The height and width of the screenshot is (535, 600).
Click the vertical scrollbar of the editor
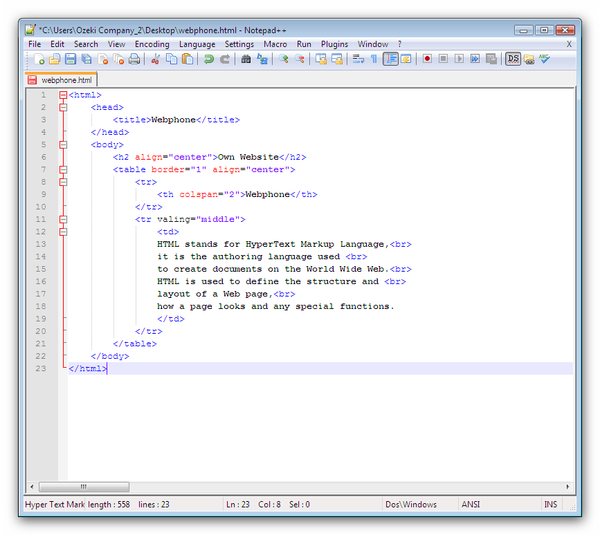point(569,290)
